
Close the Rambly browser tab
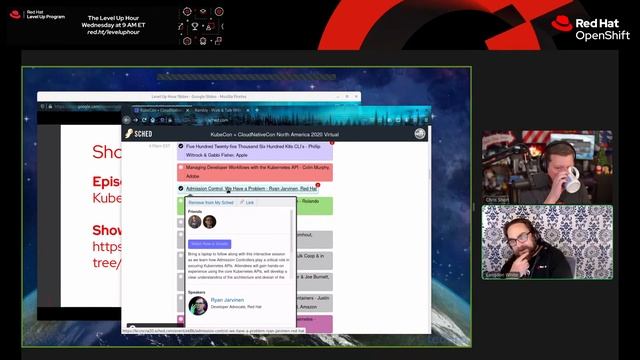[247, 110]
